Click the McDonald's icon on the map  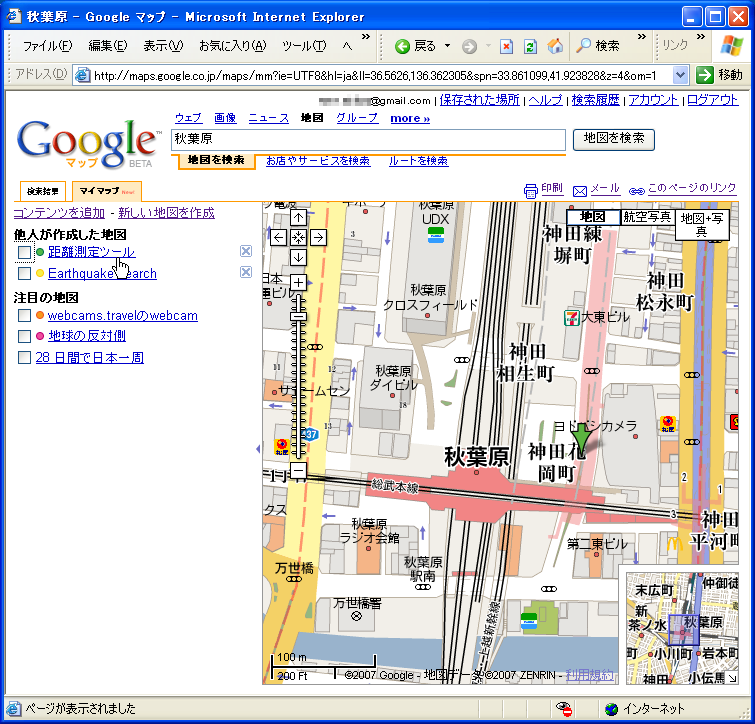pos(674,544)
